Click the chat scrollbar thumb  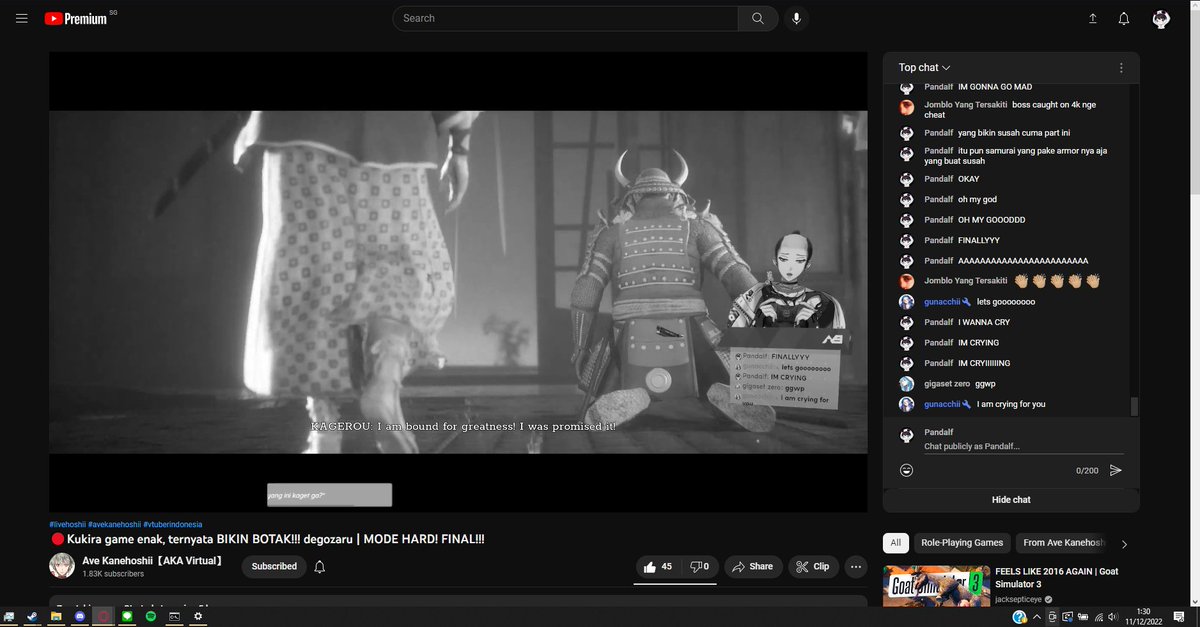click(x=1134, y=406)
